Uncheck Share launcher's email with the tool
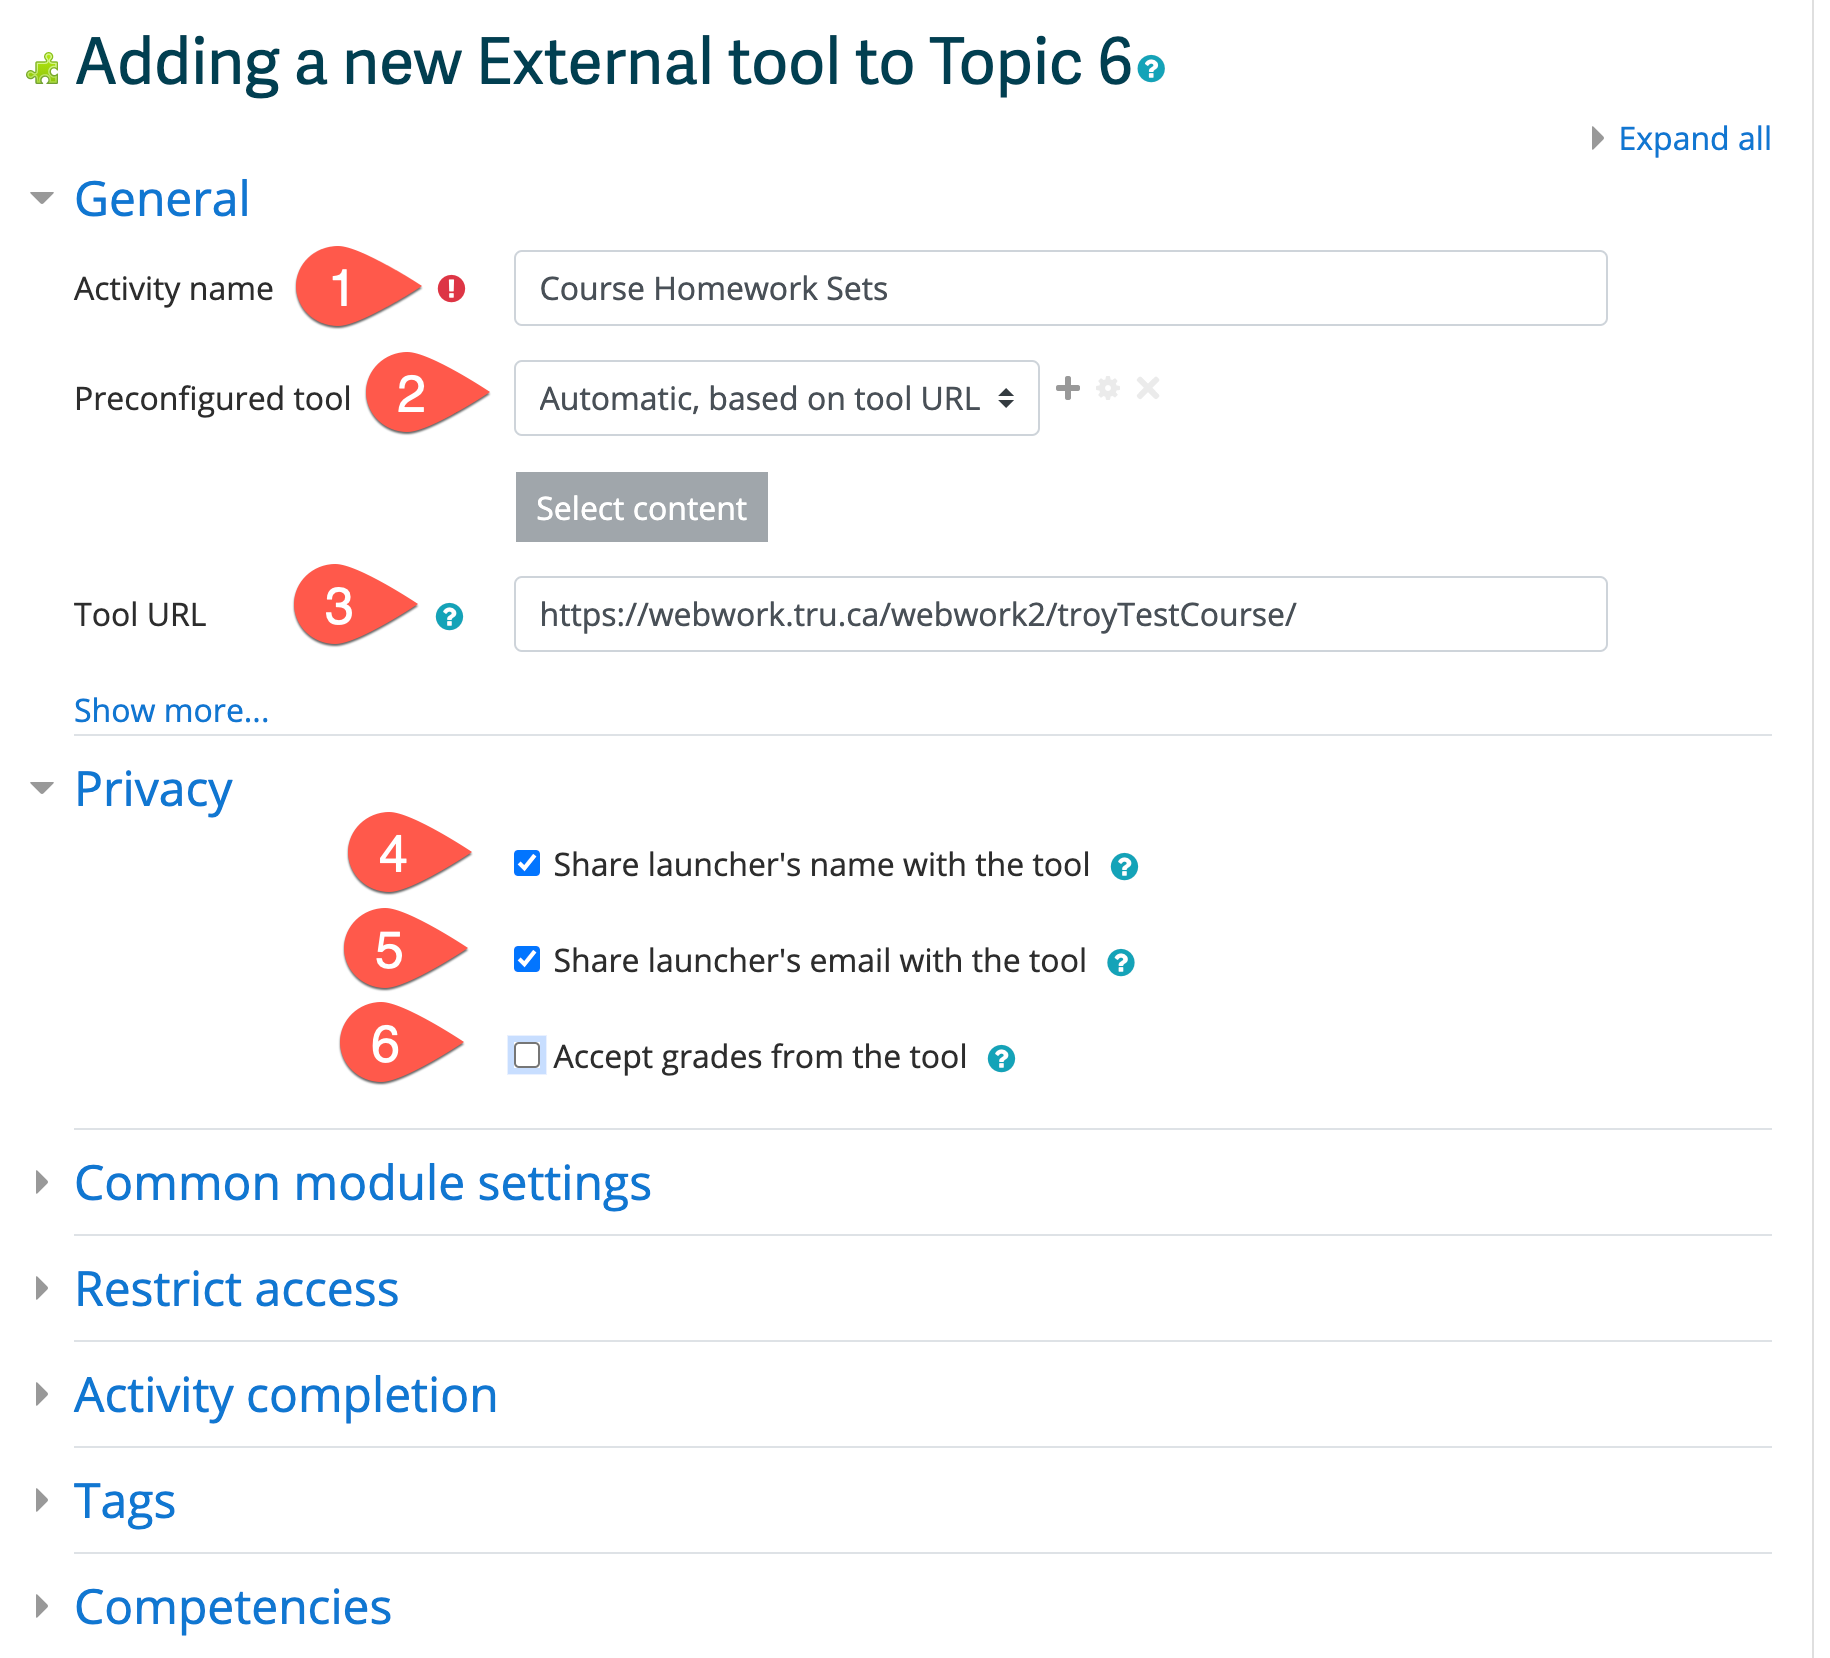This screenshot has width=1830, height=1658. (527, 959)
